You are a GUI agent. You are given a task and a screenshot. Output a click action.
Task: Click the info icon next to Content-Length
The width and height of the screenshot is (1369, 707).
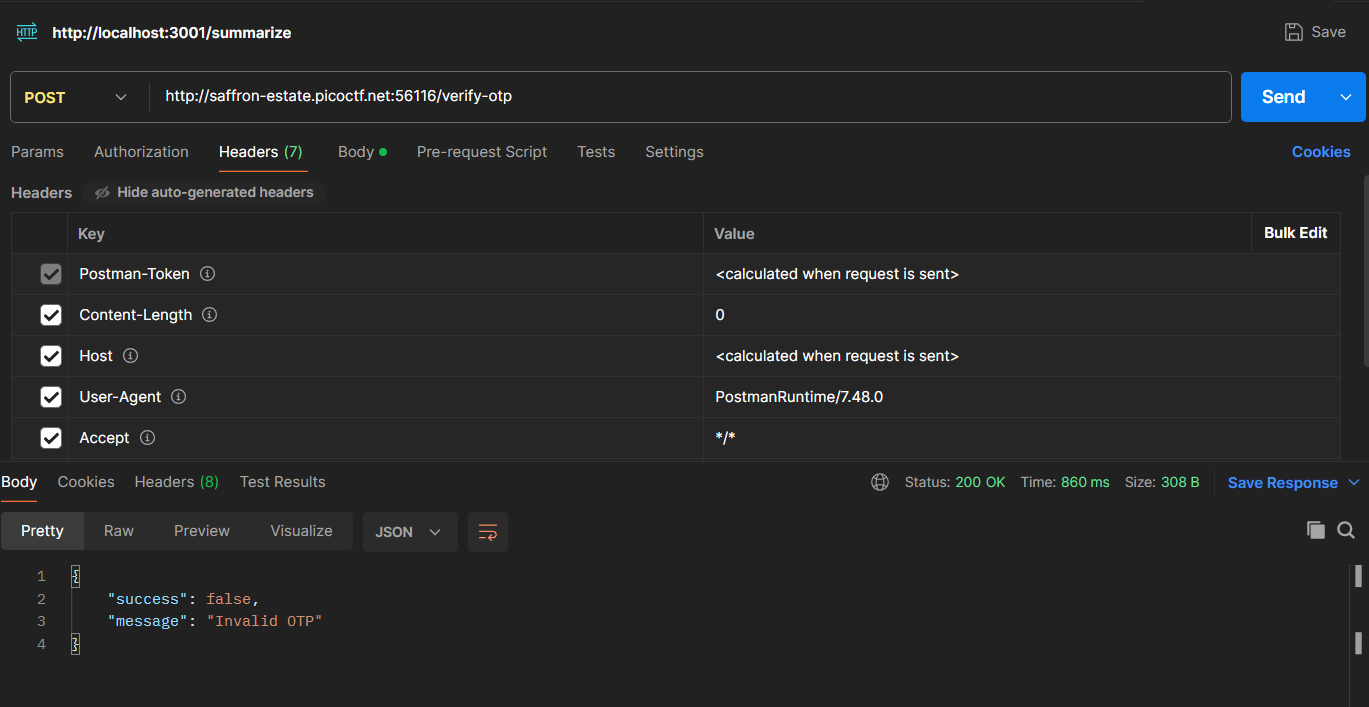click(x=210, y=315)
